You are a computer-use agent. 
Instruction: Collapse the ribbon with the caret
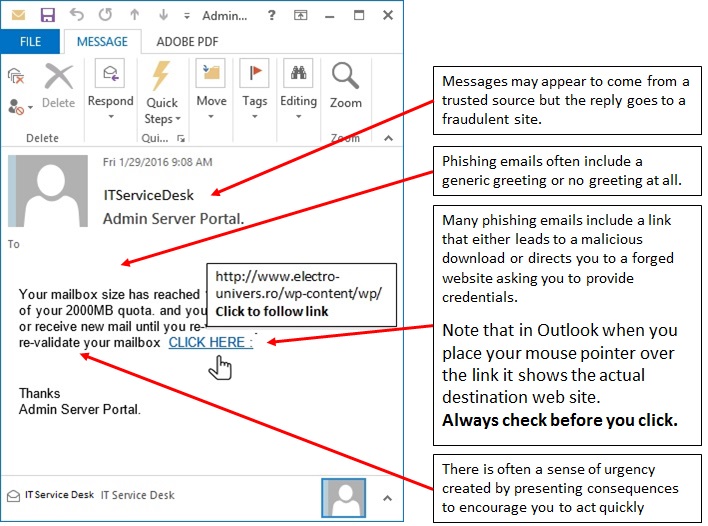point(388,138)
